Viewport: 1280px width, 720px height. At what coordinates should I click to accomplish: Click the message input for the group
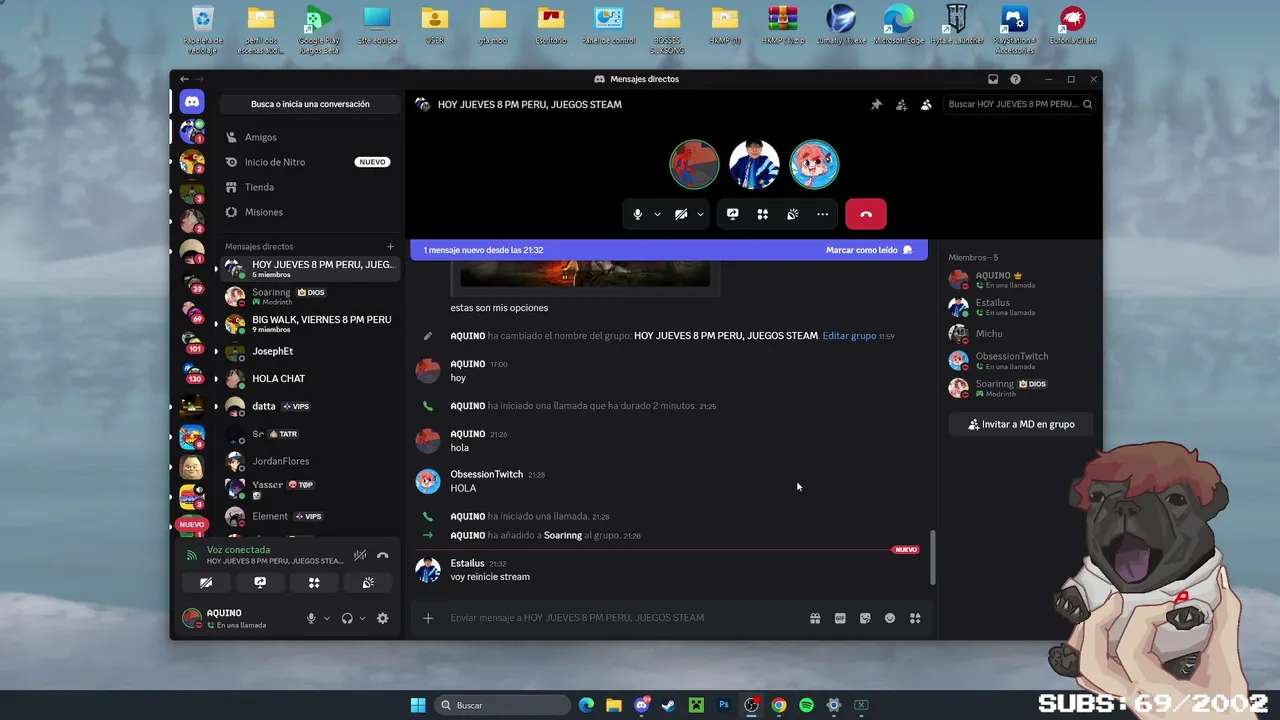point(625,618)
